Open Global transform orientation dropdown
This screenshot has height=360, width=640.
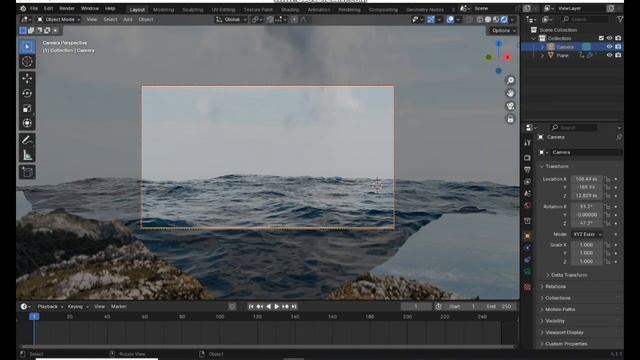pyautogui.click(x=231, y=19)
